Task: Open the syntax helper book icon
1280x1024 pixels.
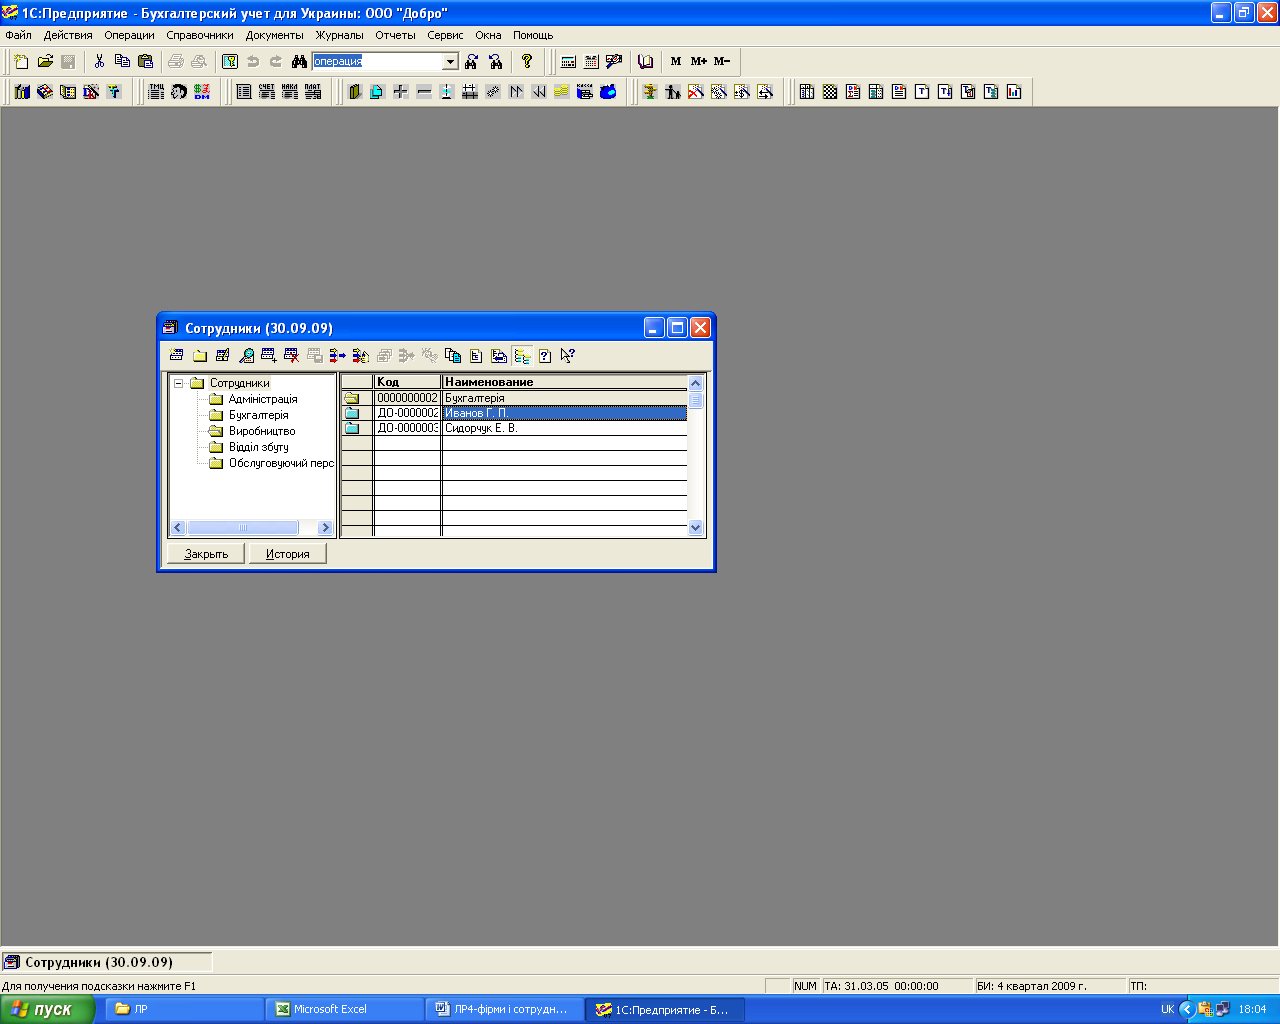Action: 646,61
